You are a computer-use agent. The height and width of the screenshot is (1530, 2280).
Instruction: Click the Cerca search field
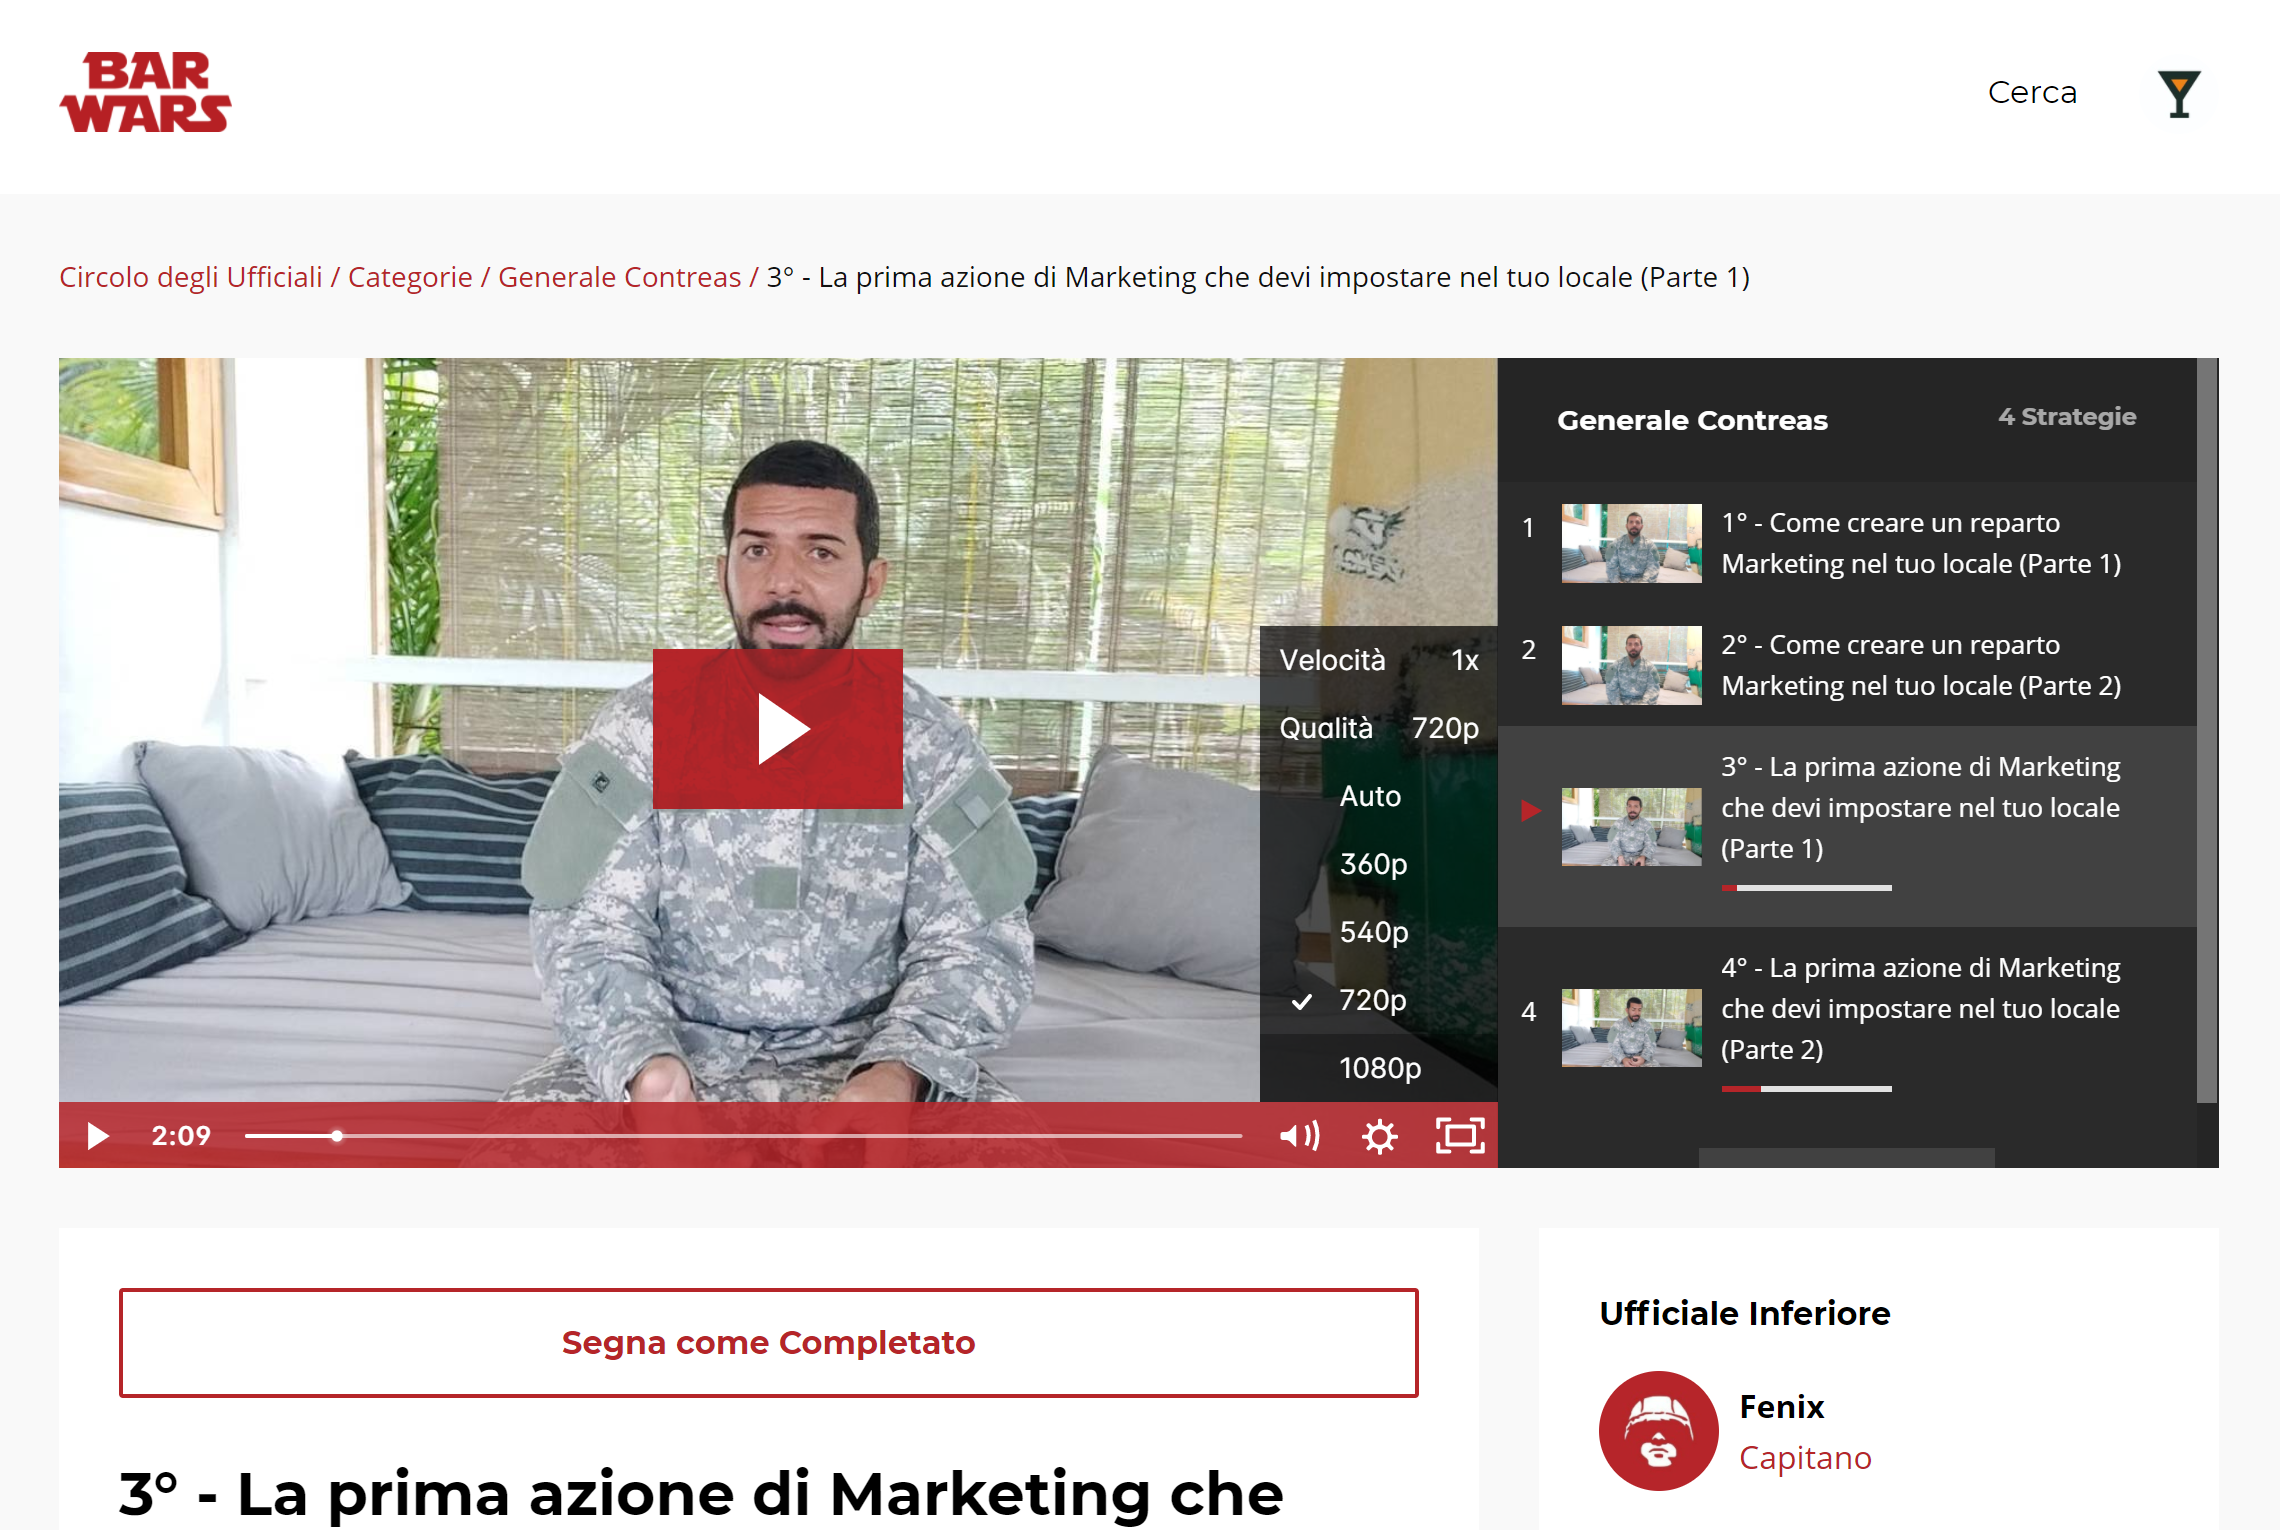pyautogui.click(x=2032, y=92)
